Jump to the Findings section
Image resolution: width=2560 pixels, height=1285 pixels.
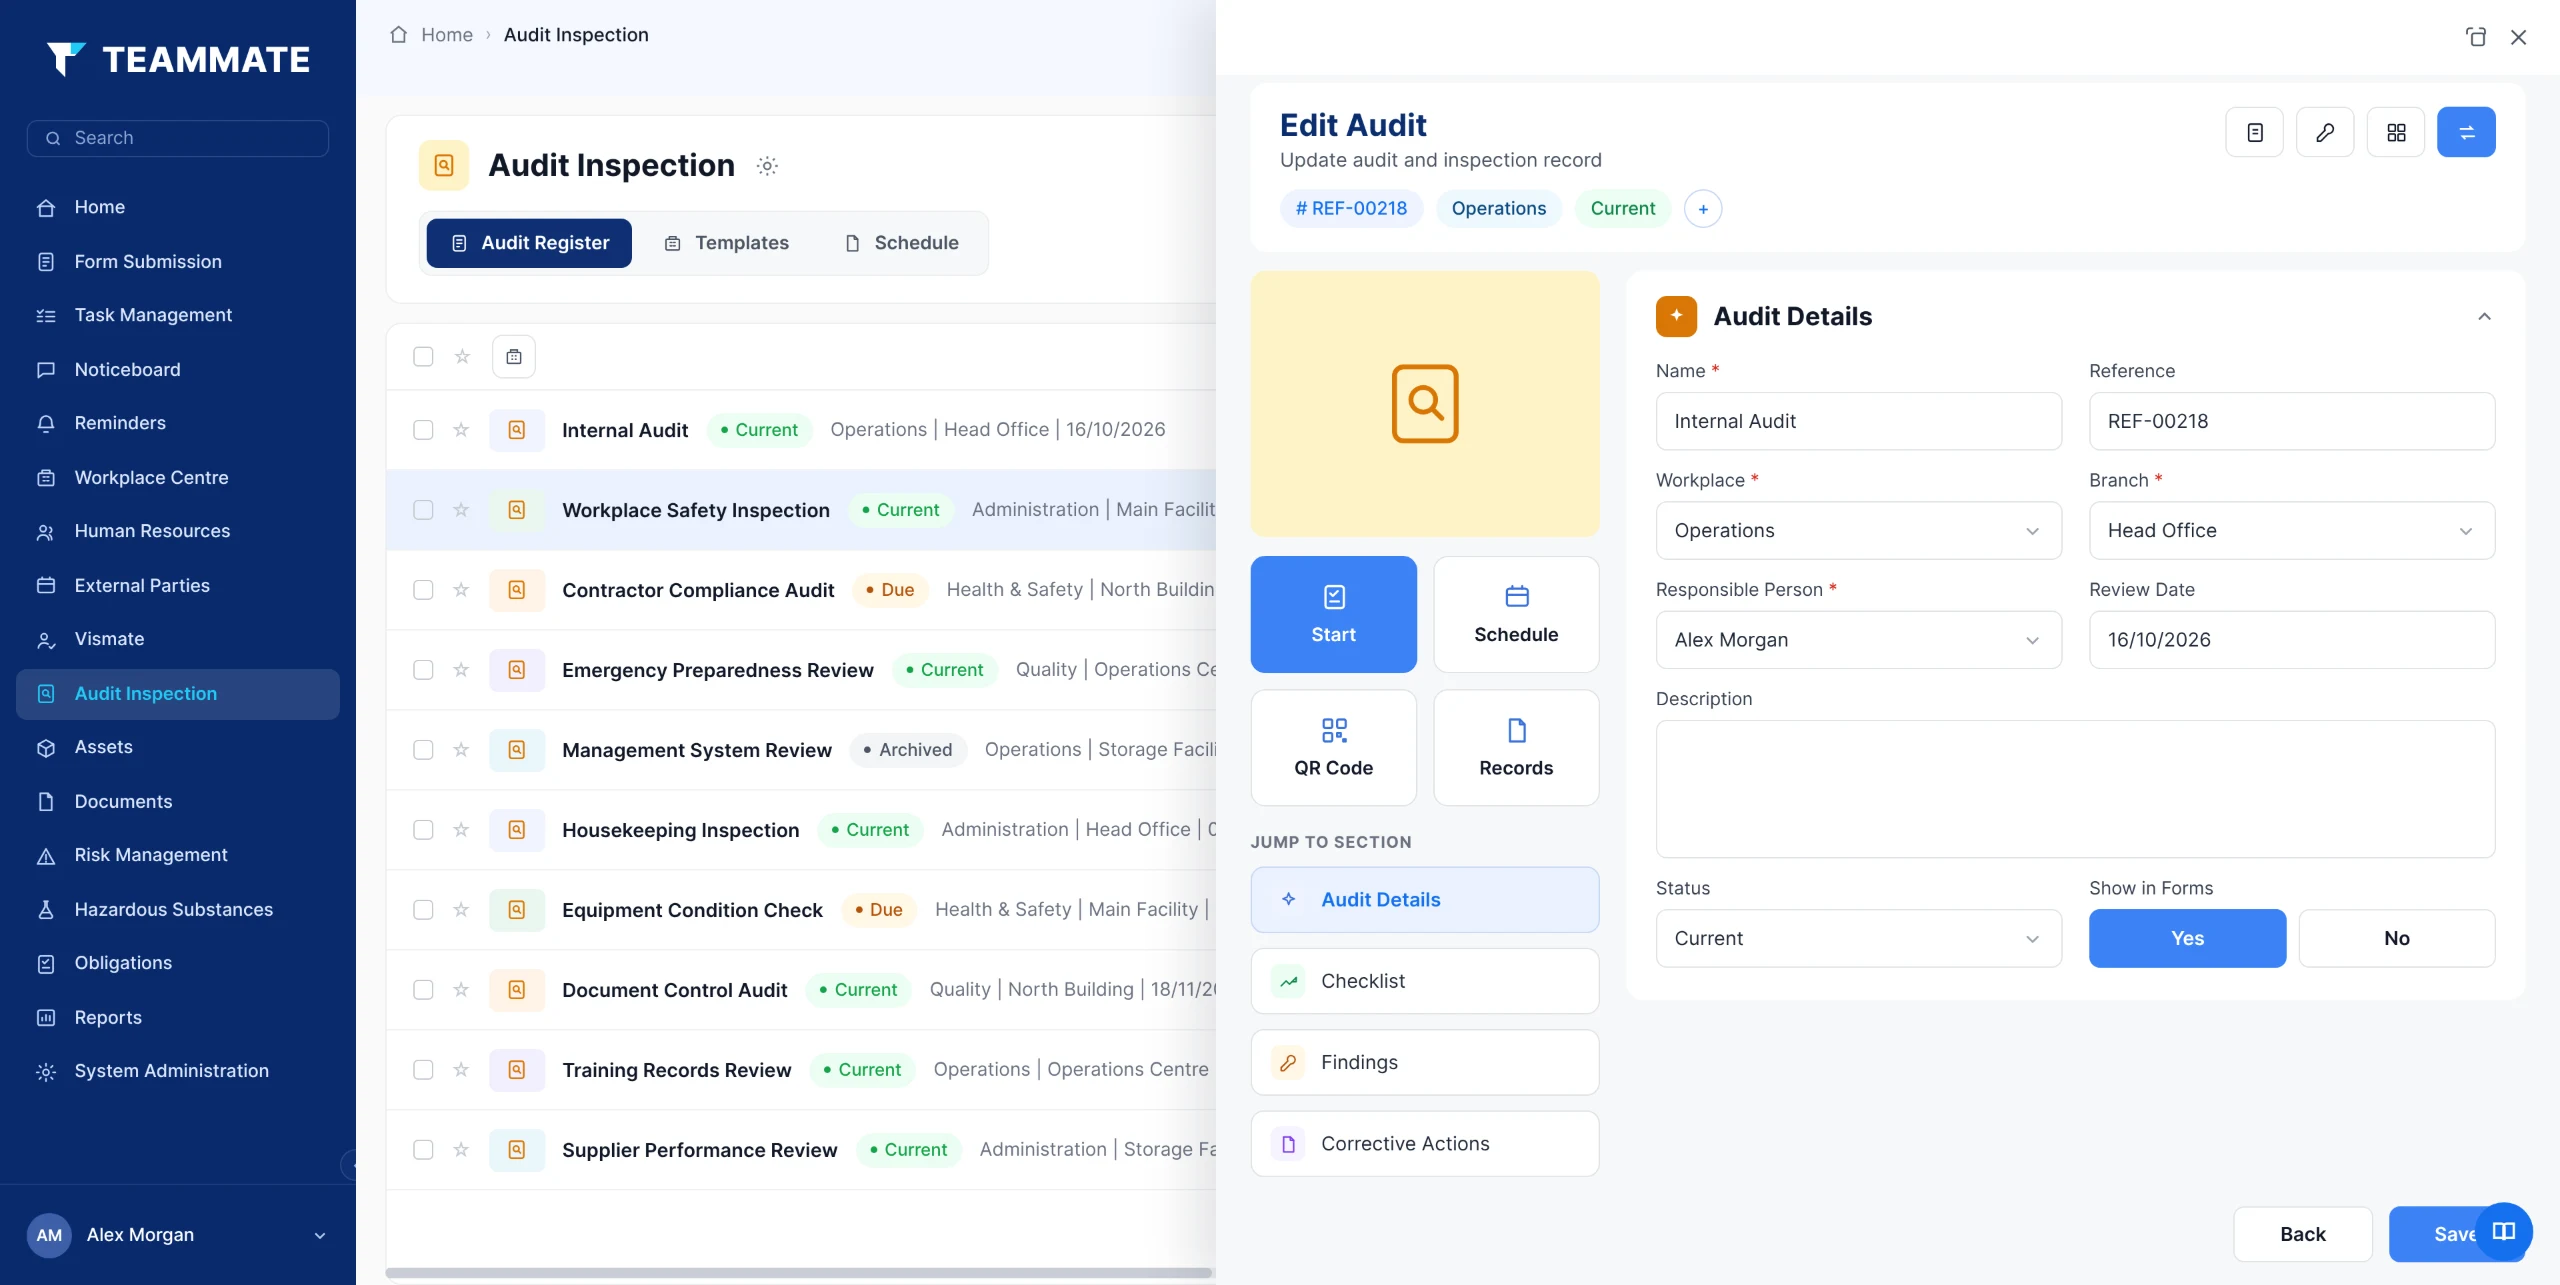point(1425,1062)
